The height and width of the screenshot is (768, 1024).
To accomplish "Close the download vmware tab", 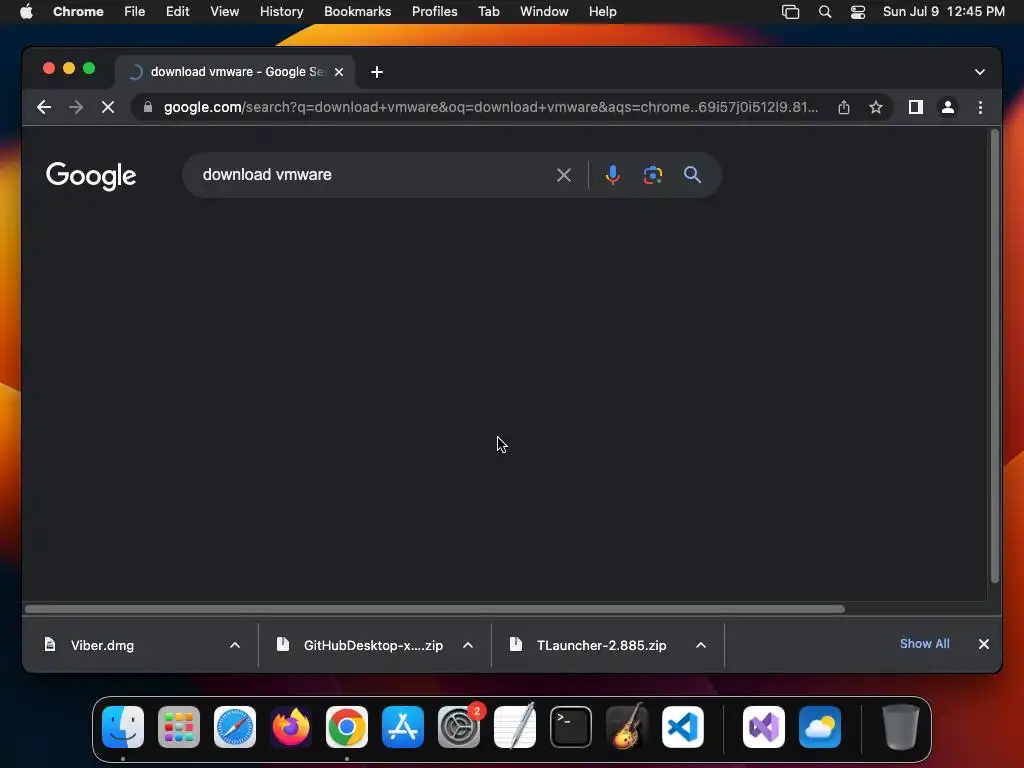I will (x=339, y=72).
